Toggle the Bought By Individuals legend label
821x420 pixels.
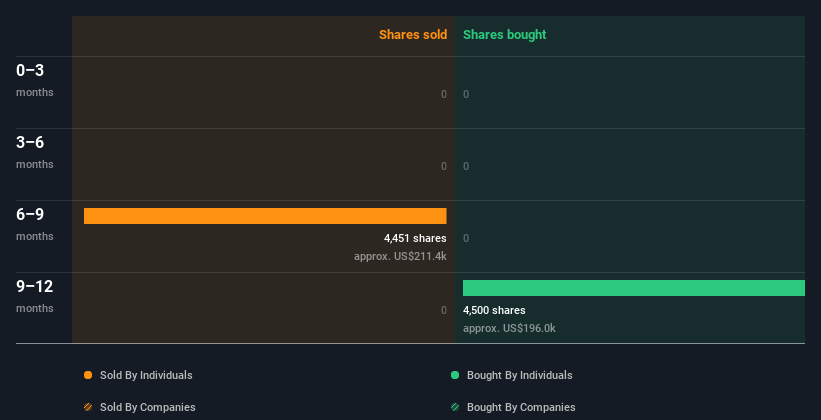(x=519, y=375)
